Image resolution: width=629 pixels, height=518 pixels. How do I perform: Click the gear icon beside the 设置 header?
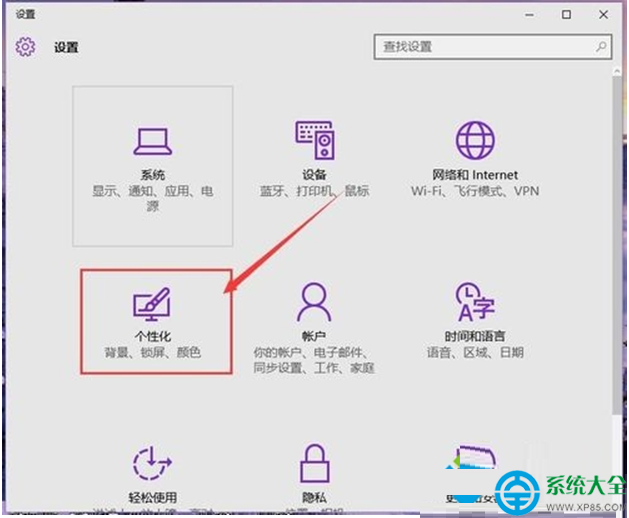[x=26, y=47]
